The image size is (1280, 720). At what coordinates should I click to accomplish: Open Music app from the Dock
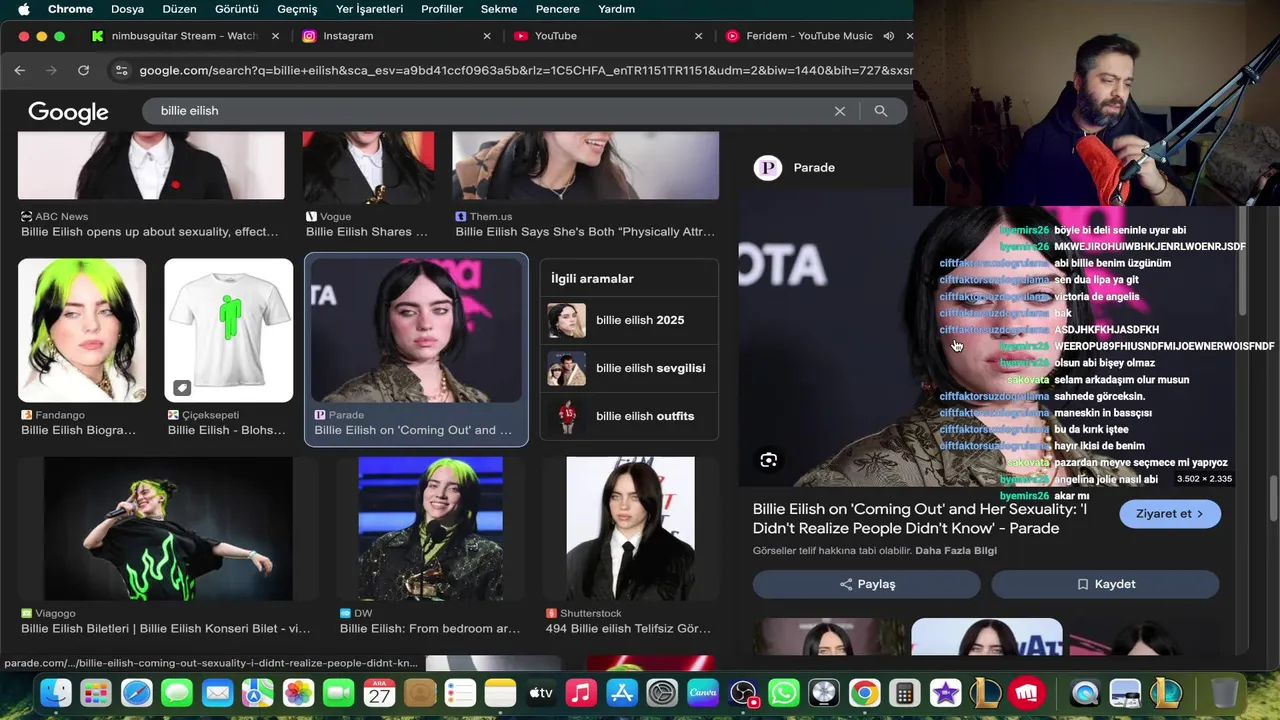[581, 692]
